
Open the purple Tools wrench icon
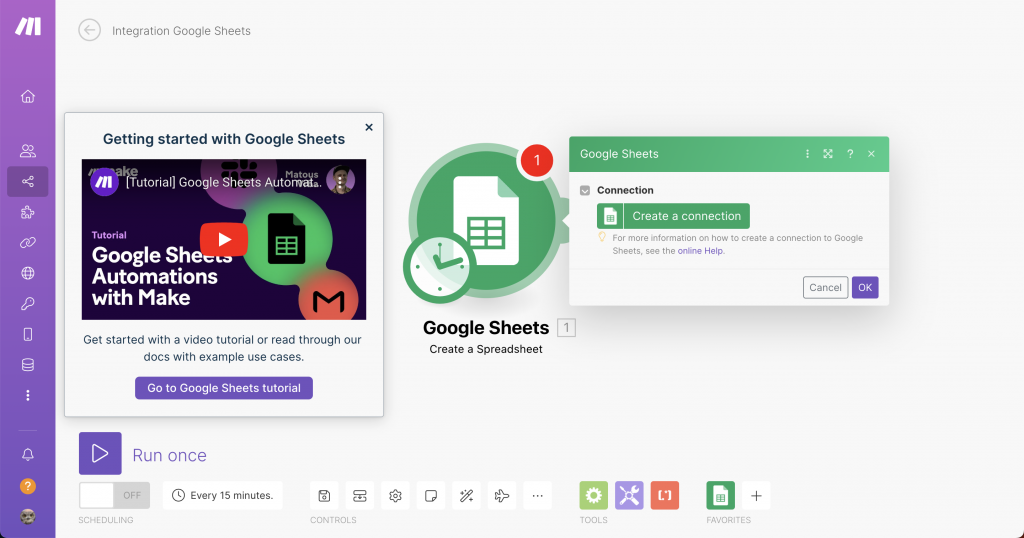629,496
